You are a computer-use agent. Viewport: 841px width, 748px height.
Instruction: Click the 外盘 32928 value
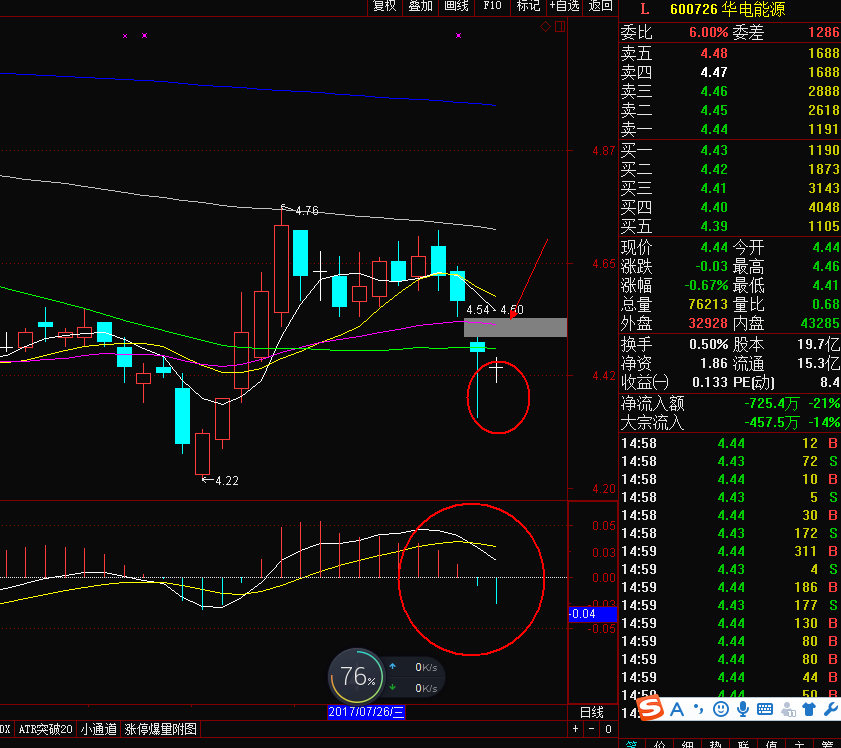pyautogui.click(x=707, y=323)
